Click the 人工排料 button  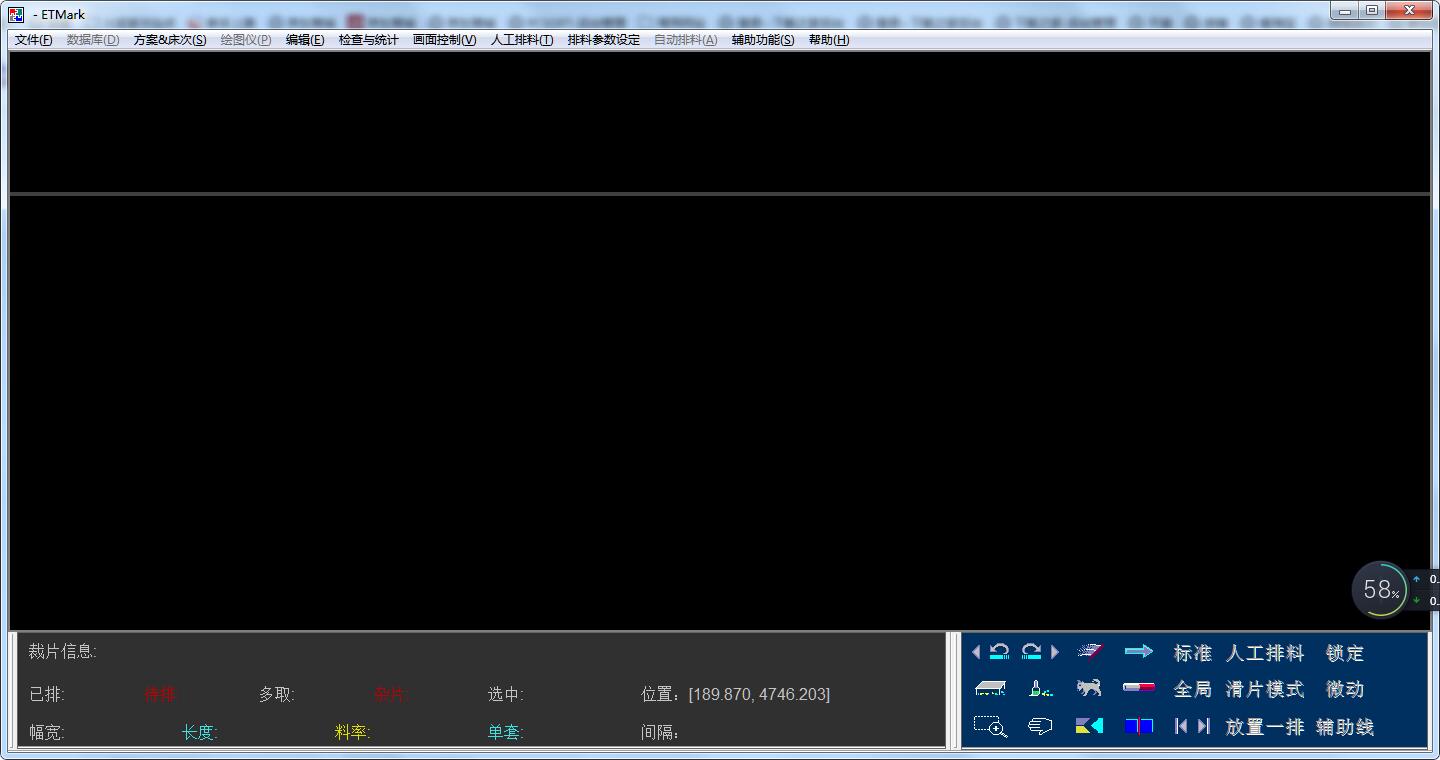click(x=1265, y=653)
